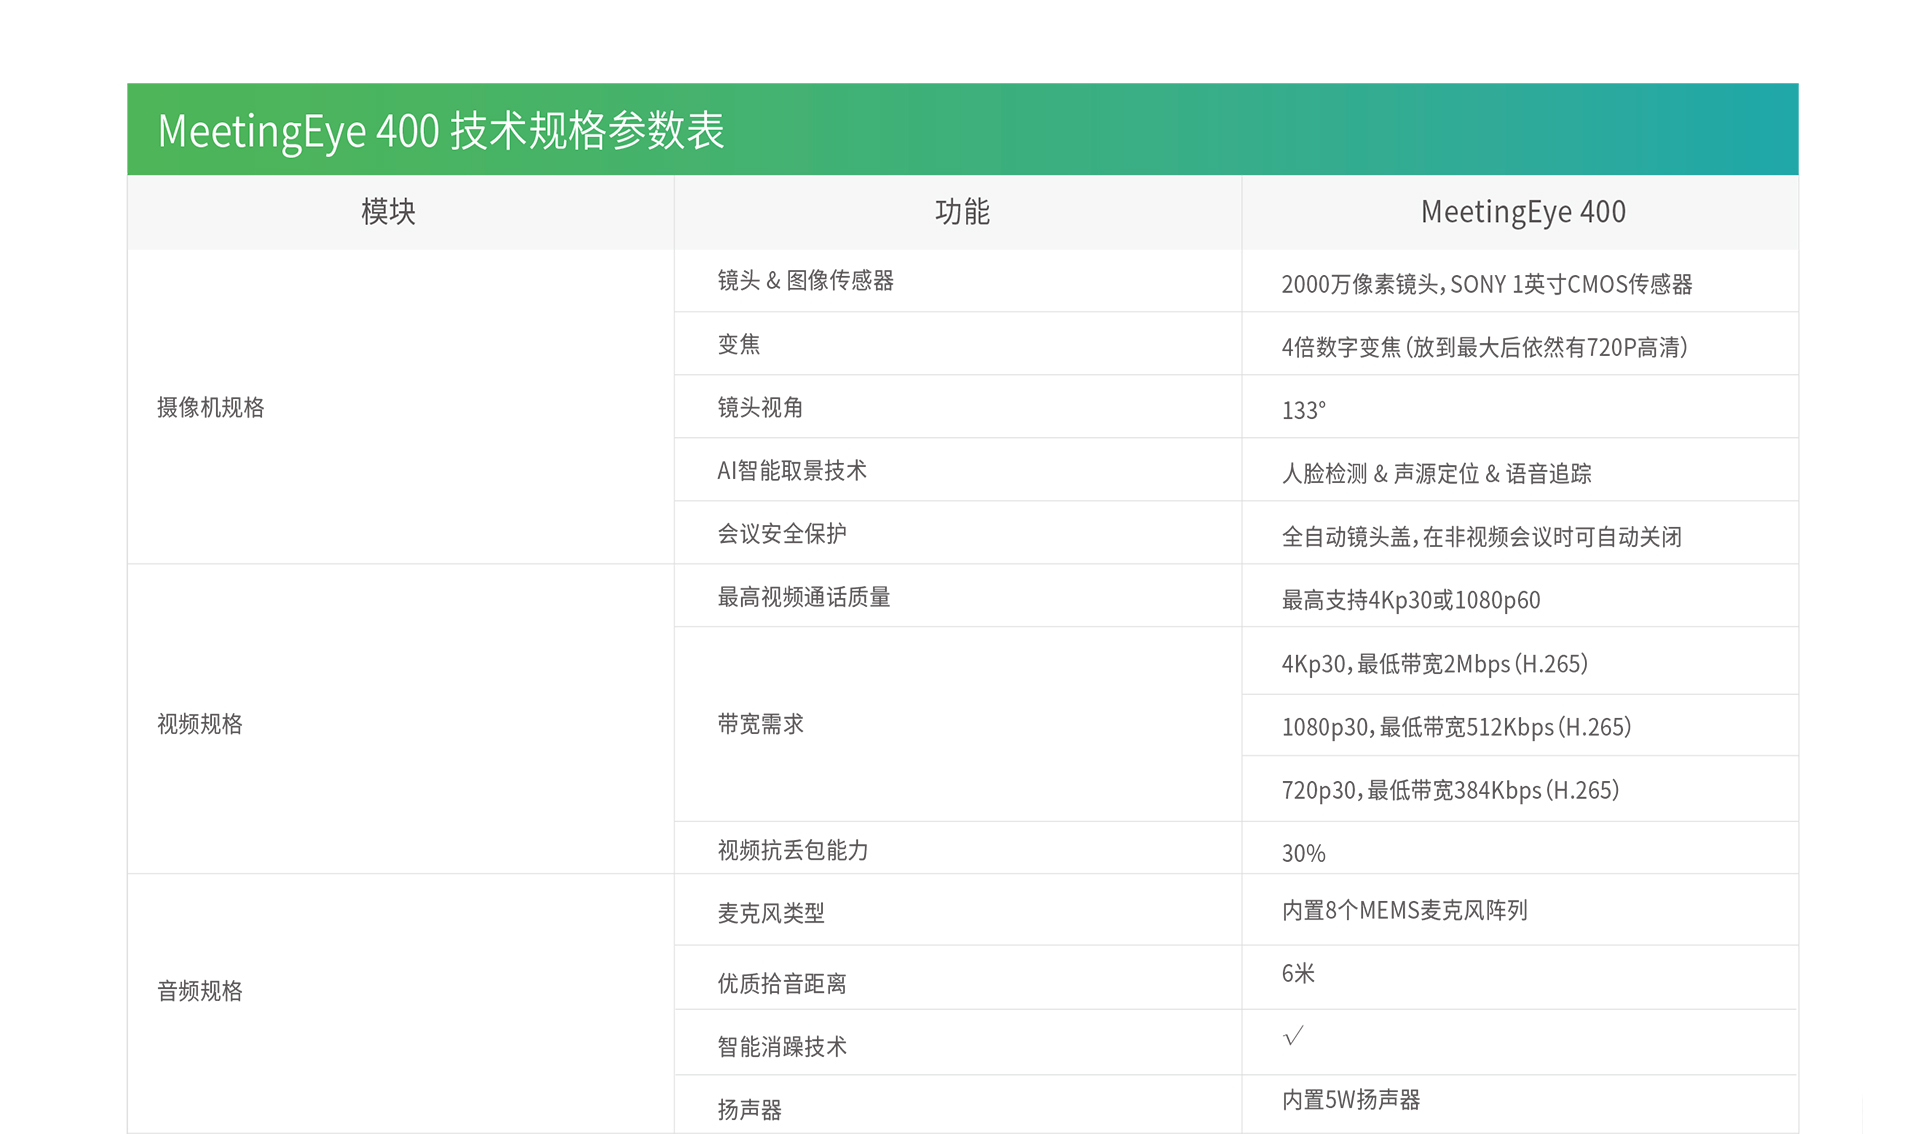The height and width of the screenshot is (1134, 1920).
Task: Click the MeetingEye 400 table title banner
Action: coord(441,131)
